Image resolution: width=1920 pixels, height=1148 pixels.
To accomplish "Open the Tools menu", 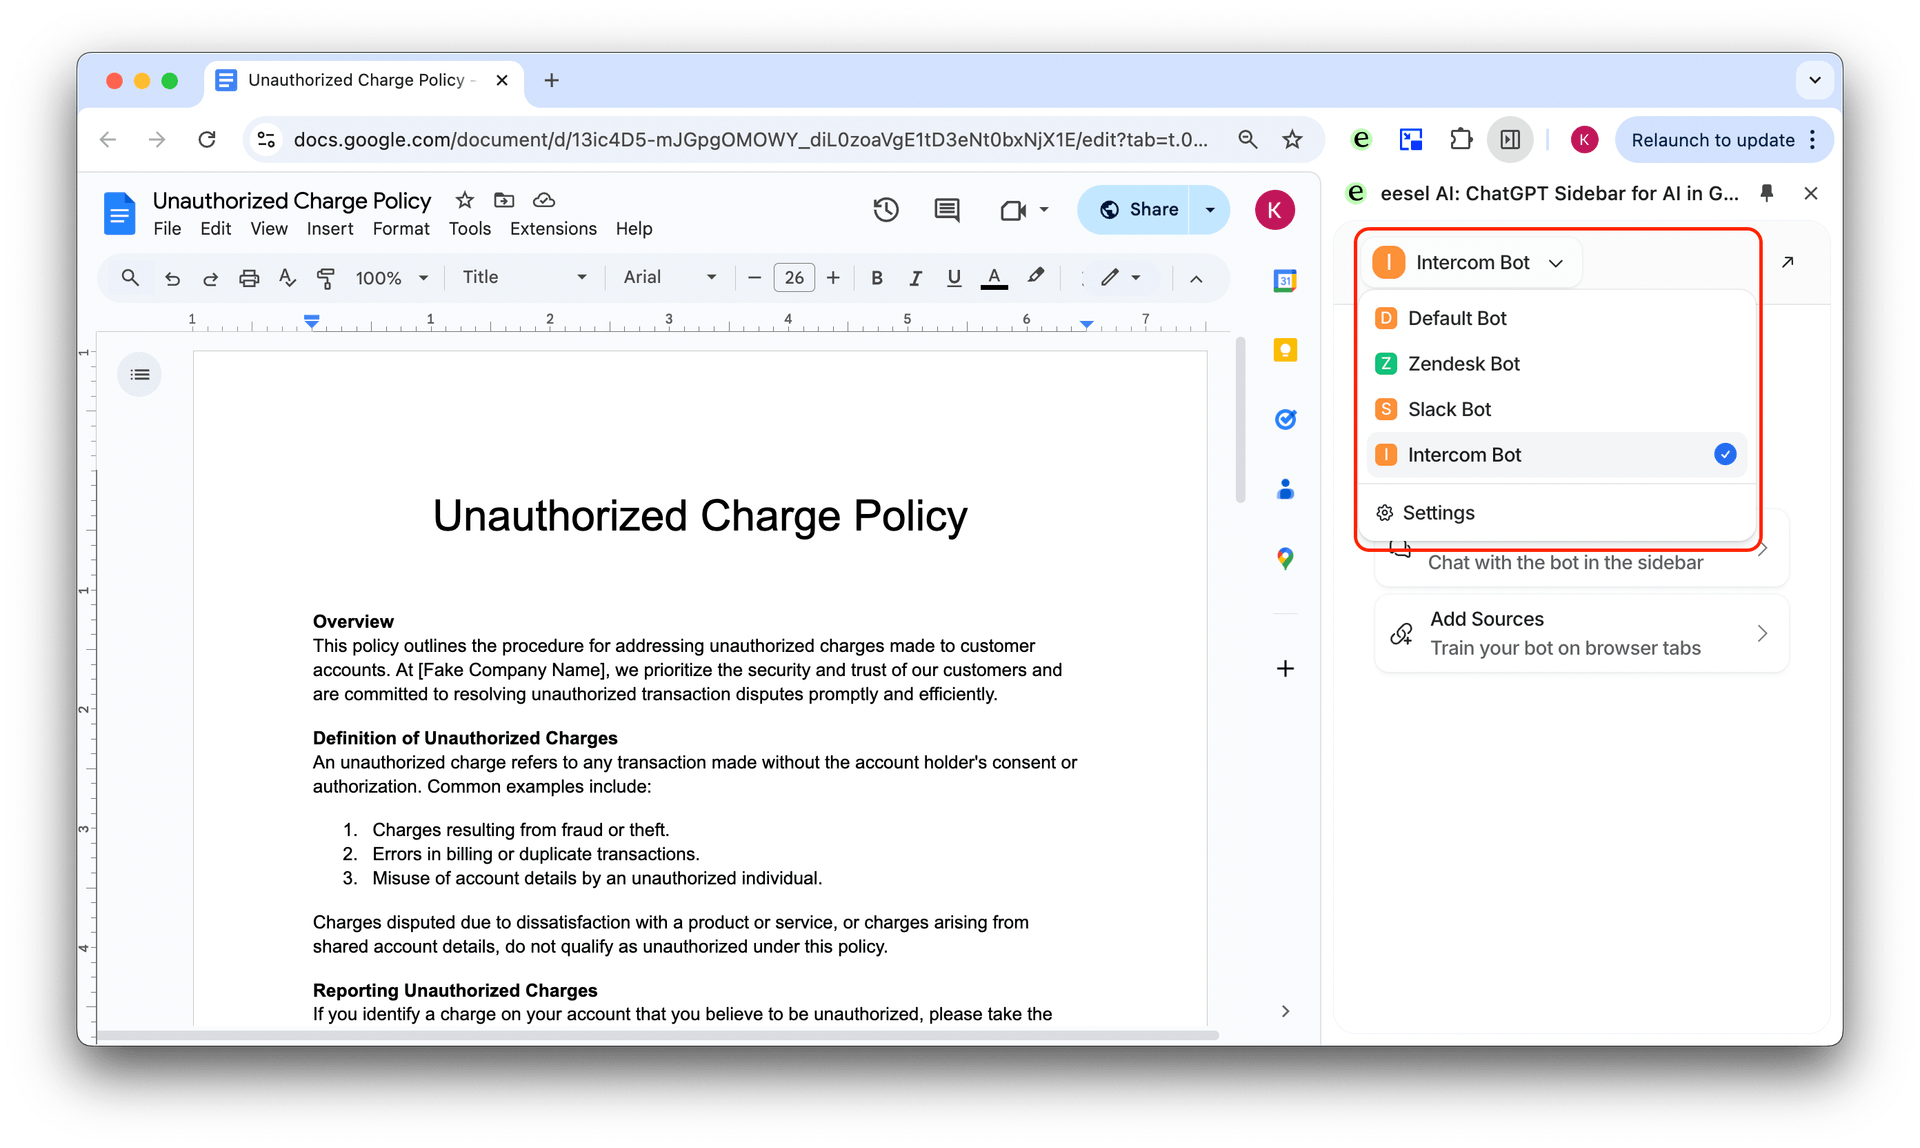I will tap(470, 229).
